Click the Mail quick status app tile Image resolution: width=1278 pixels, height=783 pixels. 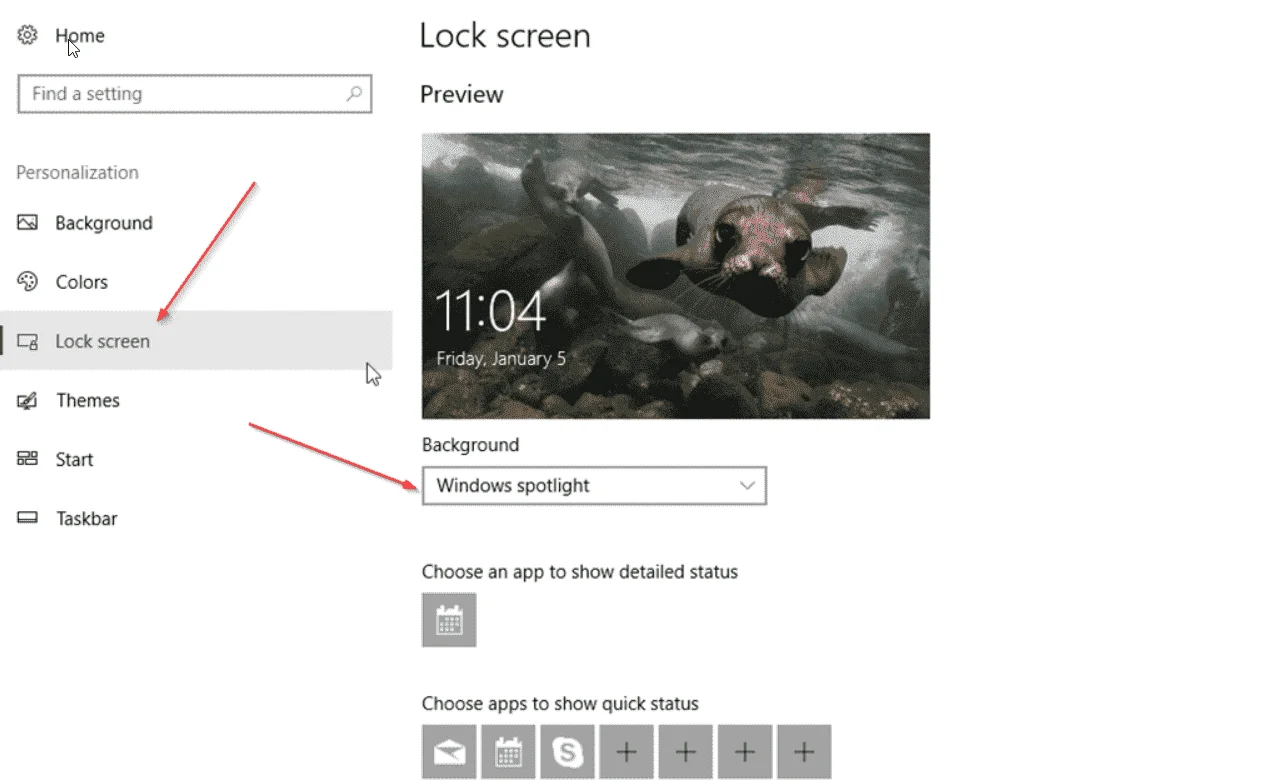449,752
